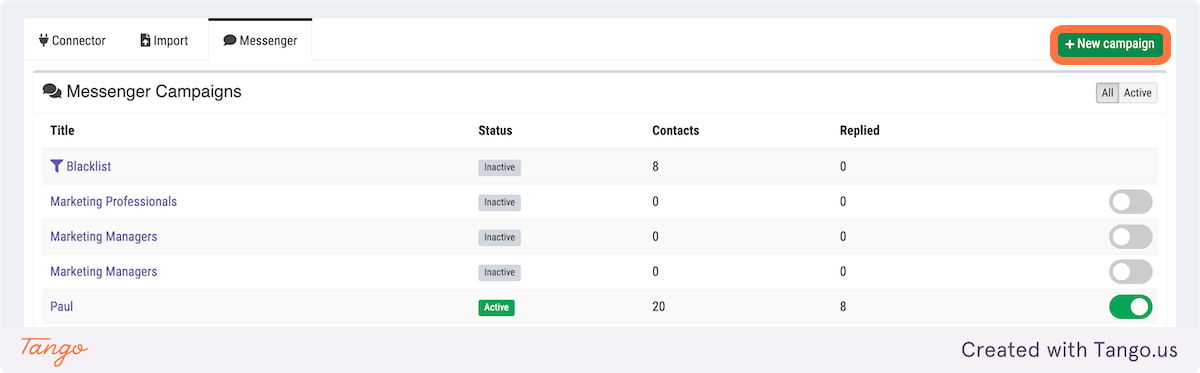Click the Status column header
1200x373 pixels.
point(495,131)
